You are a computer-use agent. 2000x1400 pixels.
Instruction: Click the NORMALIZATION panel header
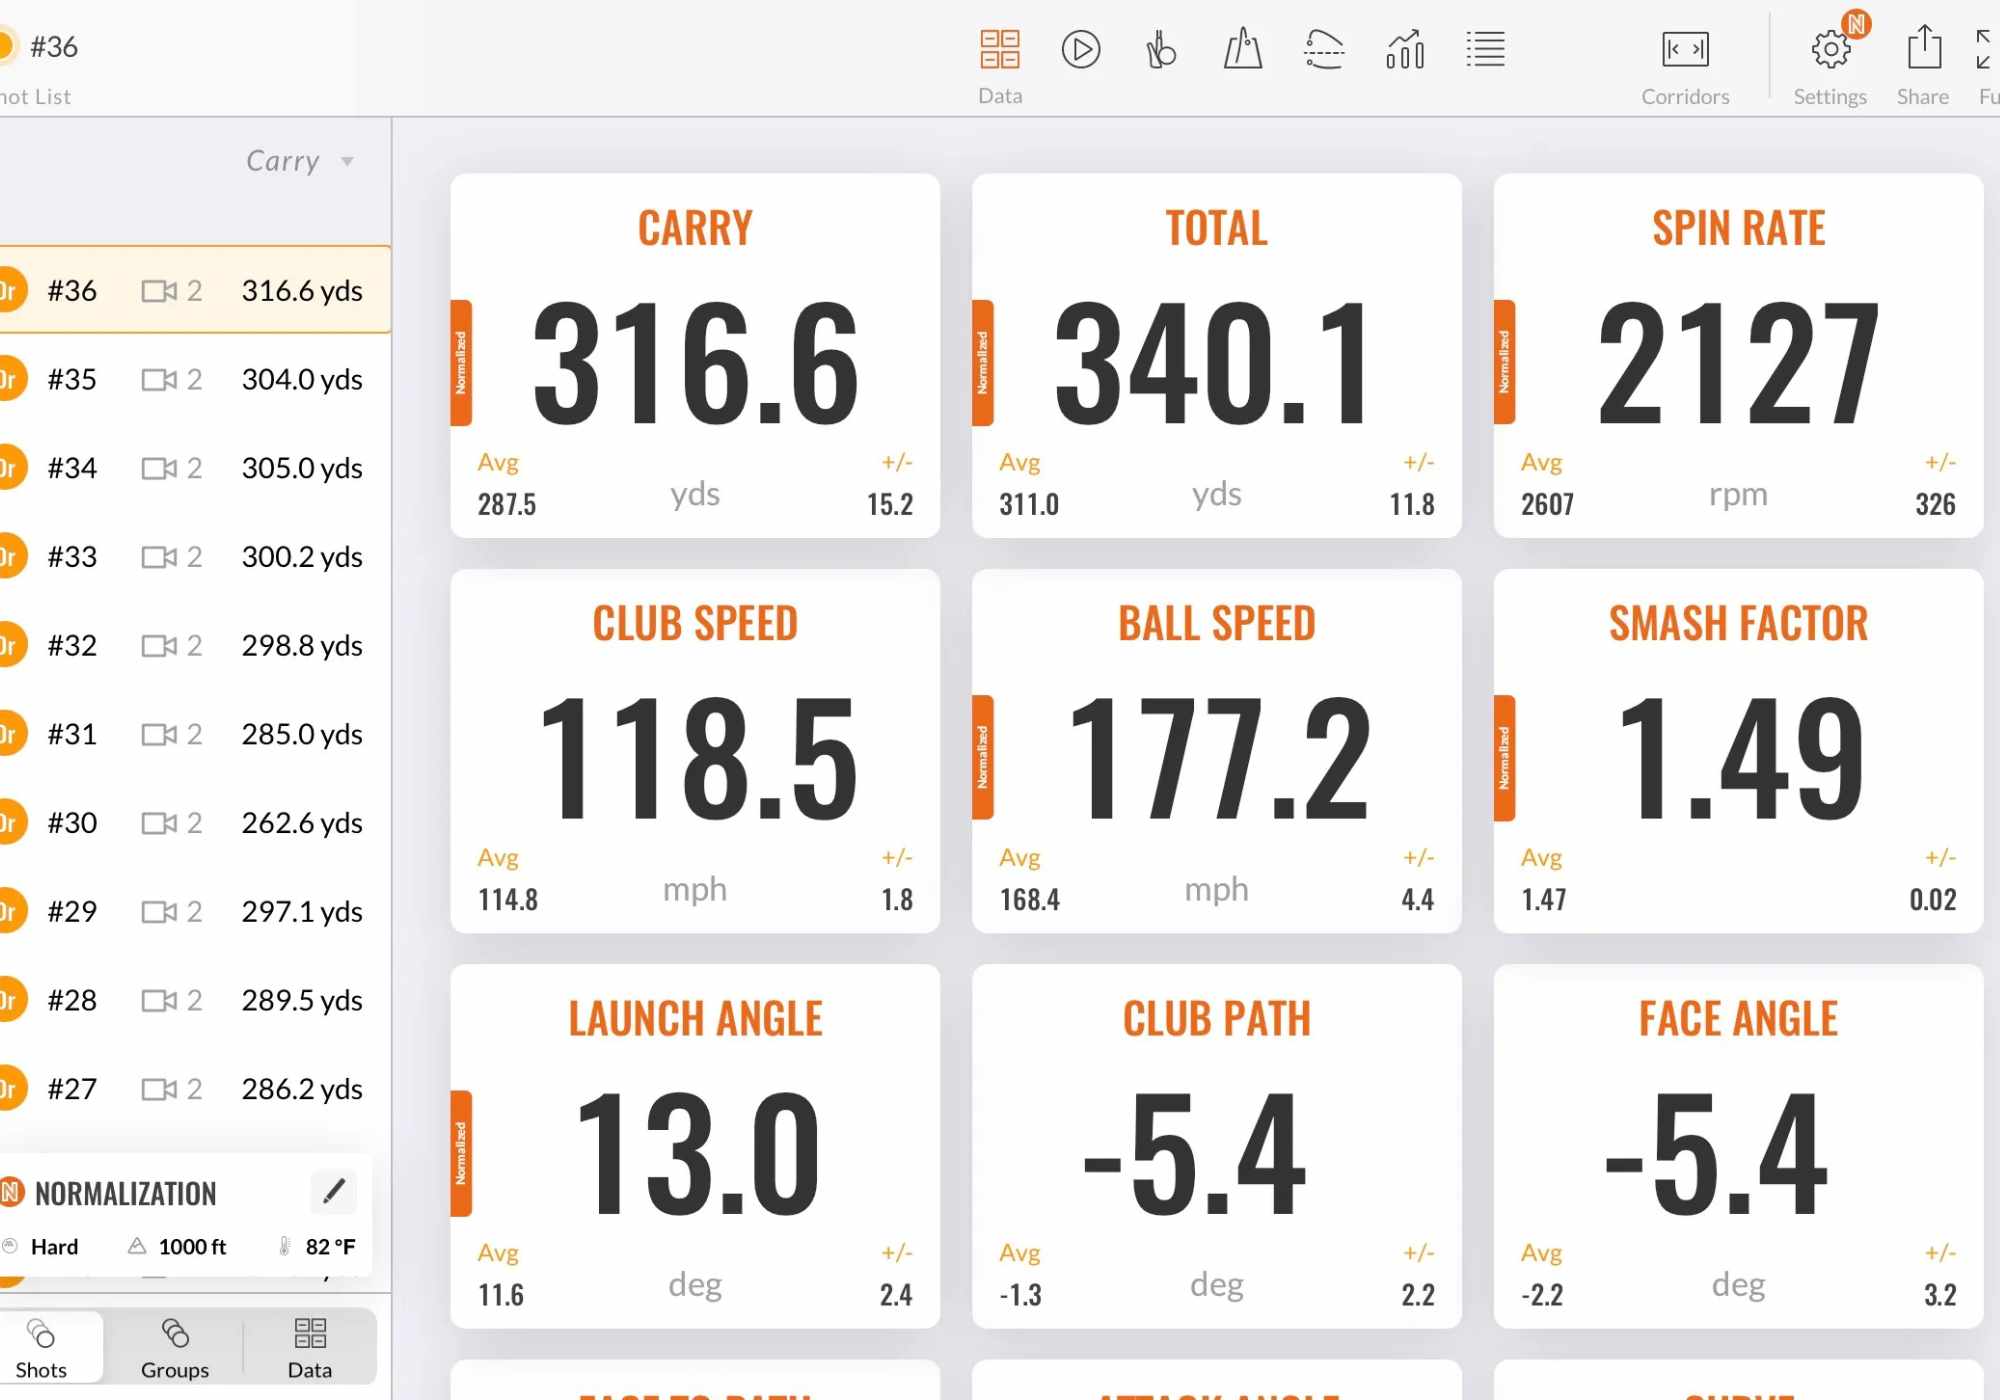click(x=125, y=1193)
